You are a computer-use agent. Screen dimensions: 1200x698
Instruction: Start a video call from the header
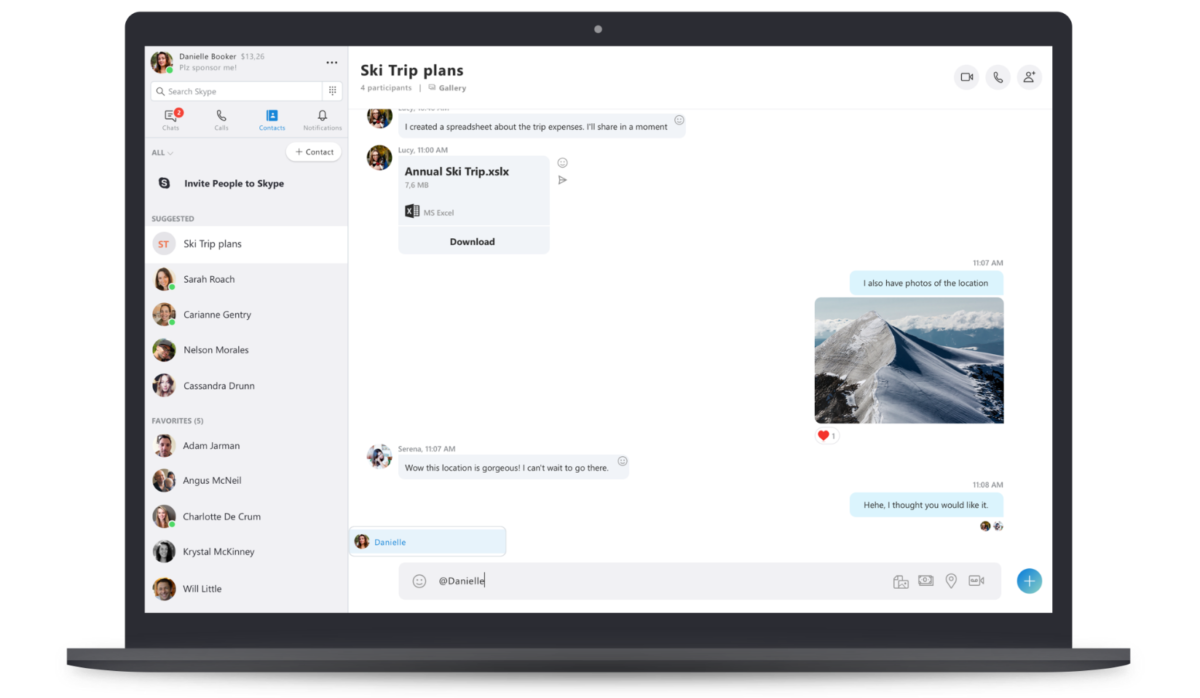tap(965, 77)
